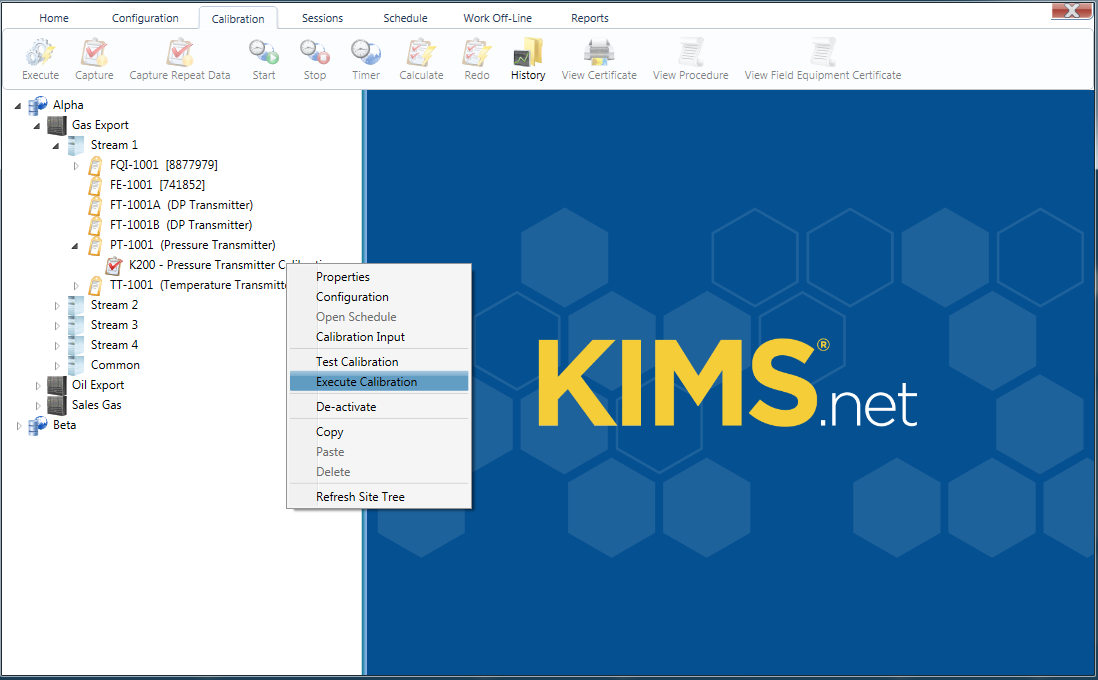The image size is (1098, 680).
Task: Close the KIMS window
Action: click(x=1071, y=10)
